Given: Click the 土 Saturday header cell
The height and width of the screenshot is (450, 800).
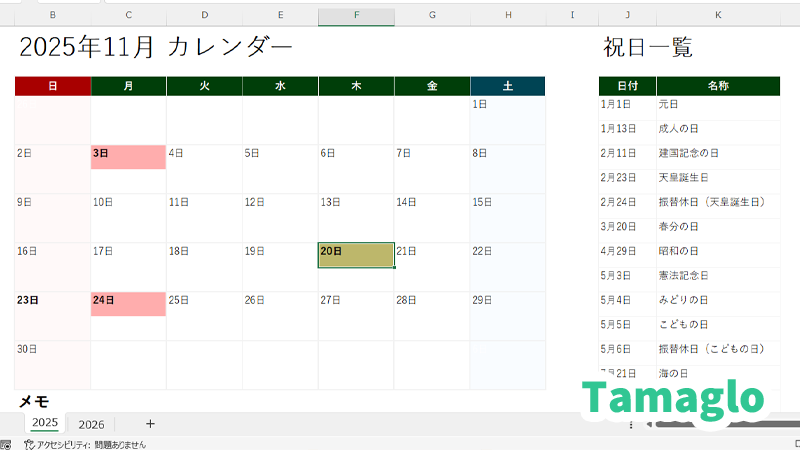Looking at the screenshot, I should point(508,86).
